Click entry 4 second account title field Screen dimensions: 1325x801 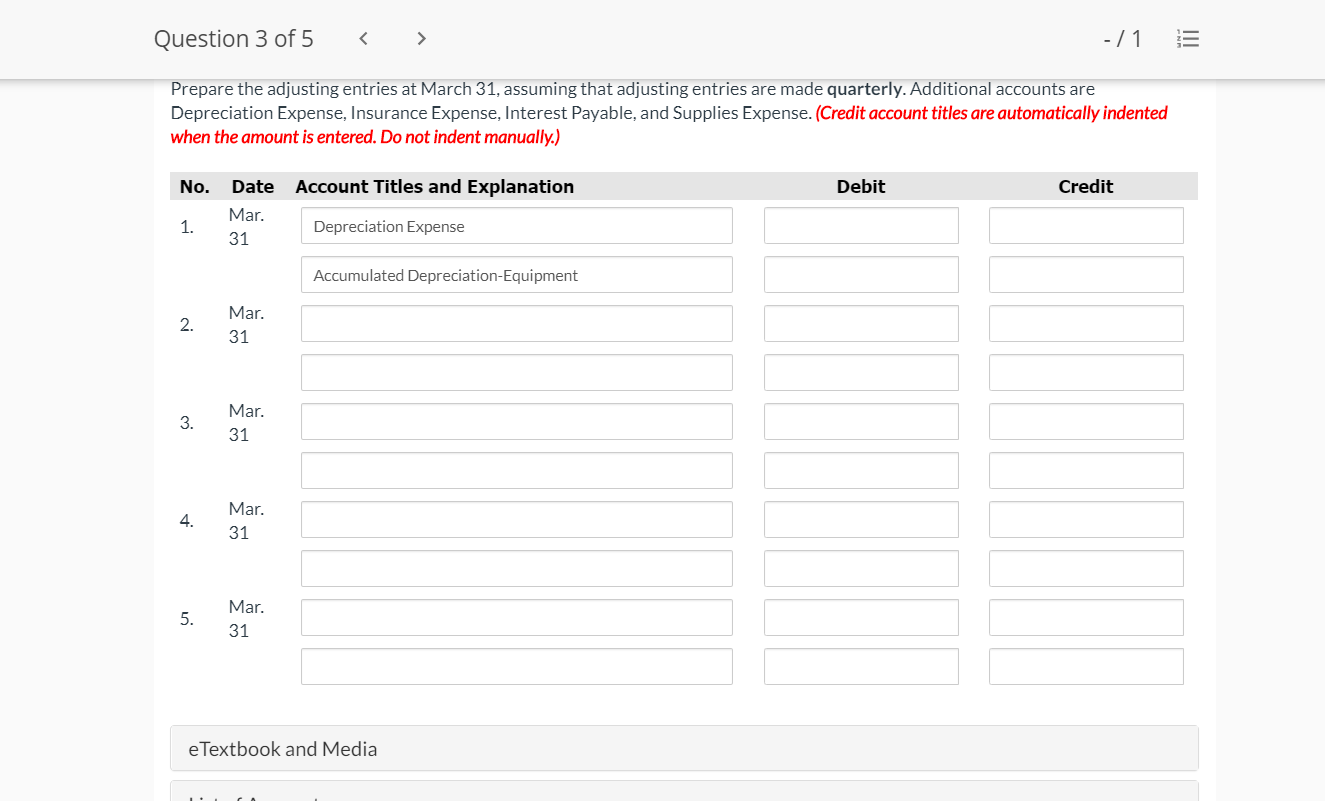point(517,569)
